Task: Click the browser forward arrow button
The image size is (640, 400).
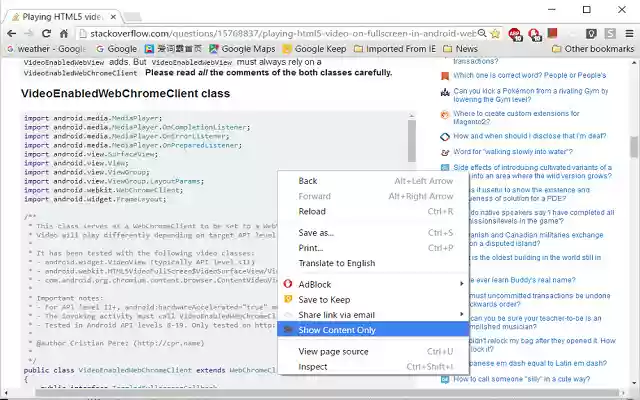Action: (29, 33)
